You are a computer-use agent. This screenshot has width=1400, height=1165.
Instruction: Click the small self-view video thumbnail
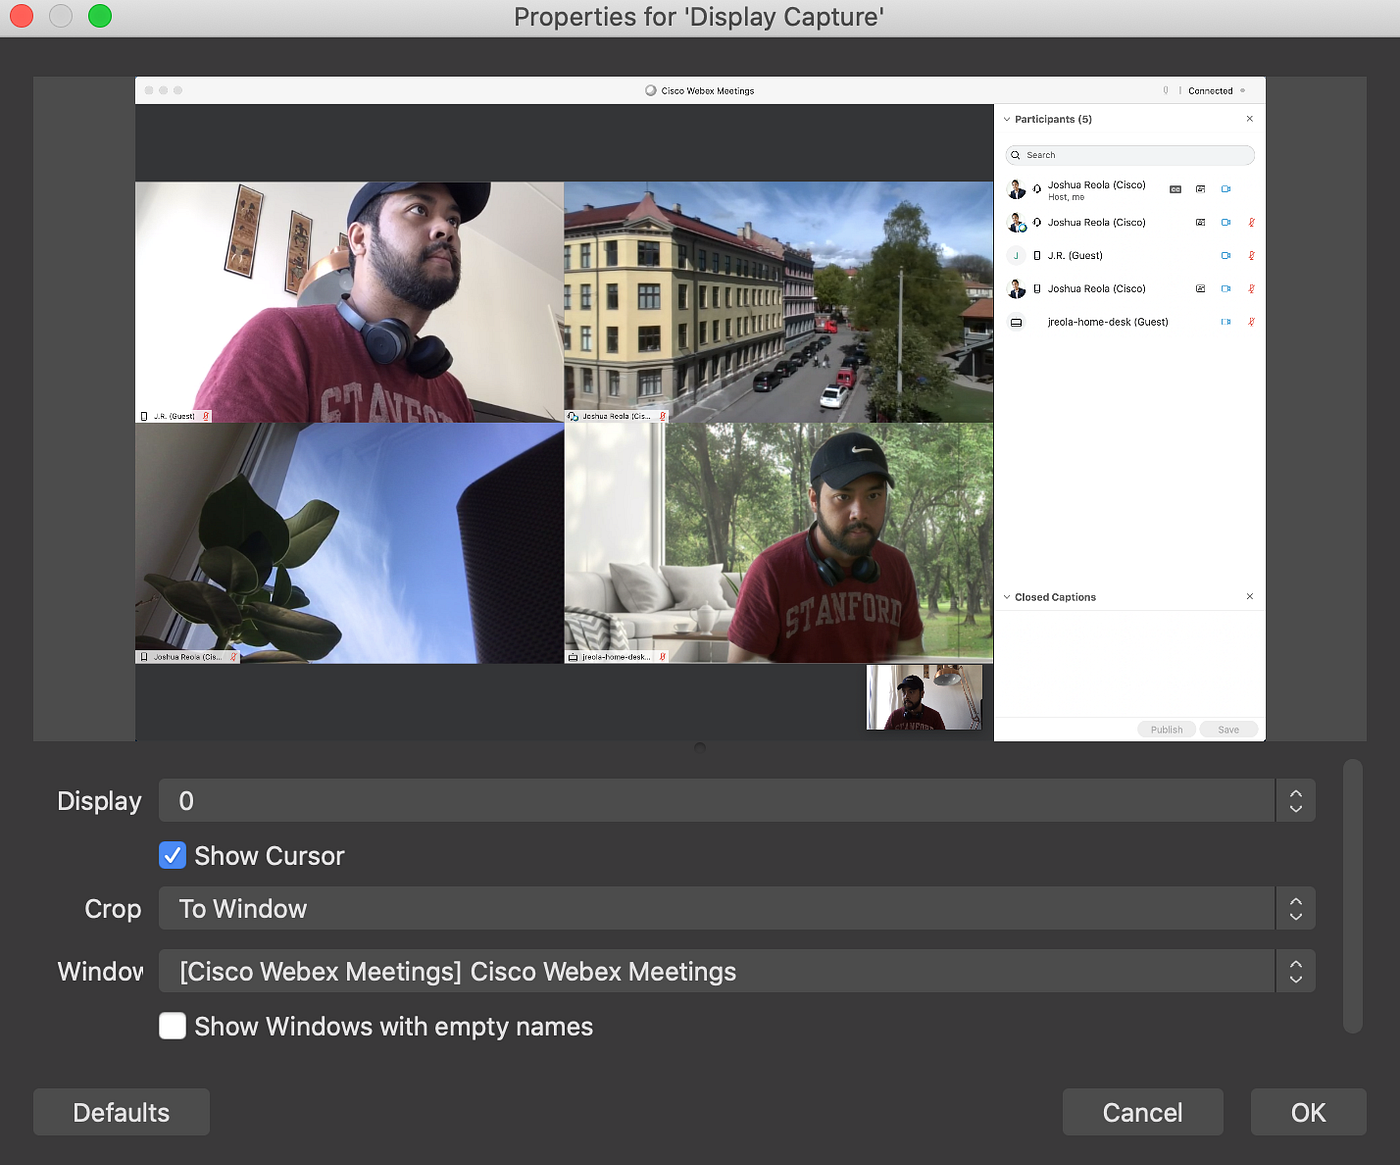pos(924,697)
